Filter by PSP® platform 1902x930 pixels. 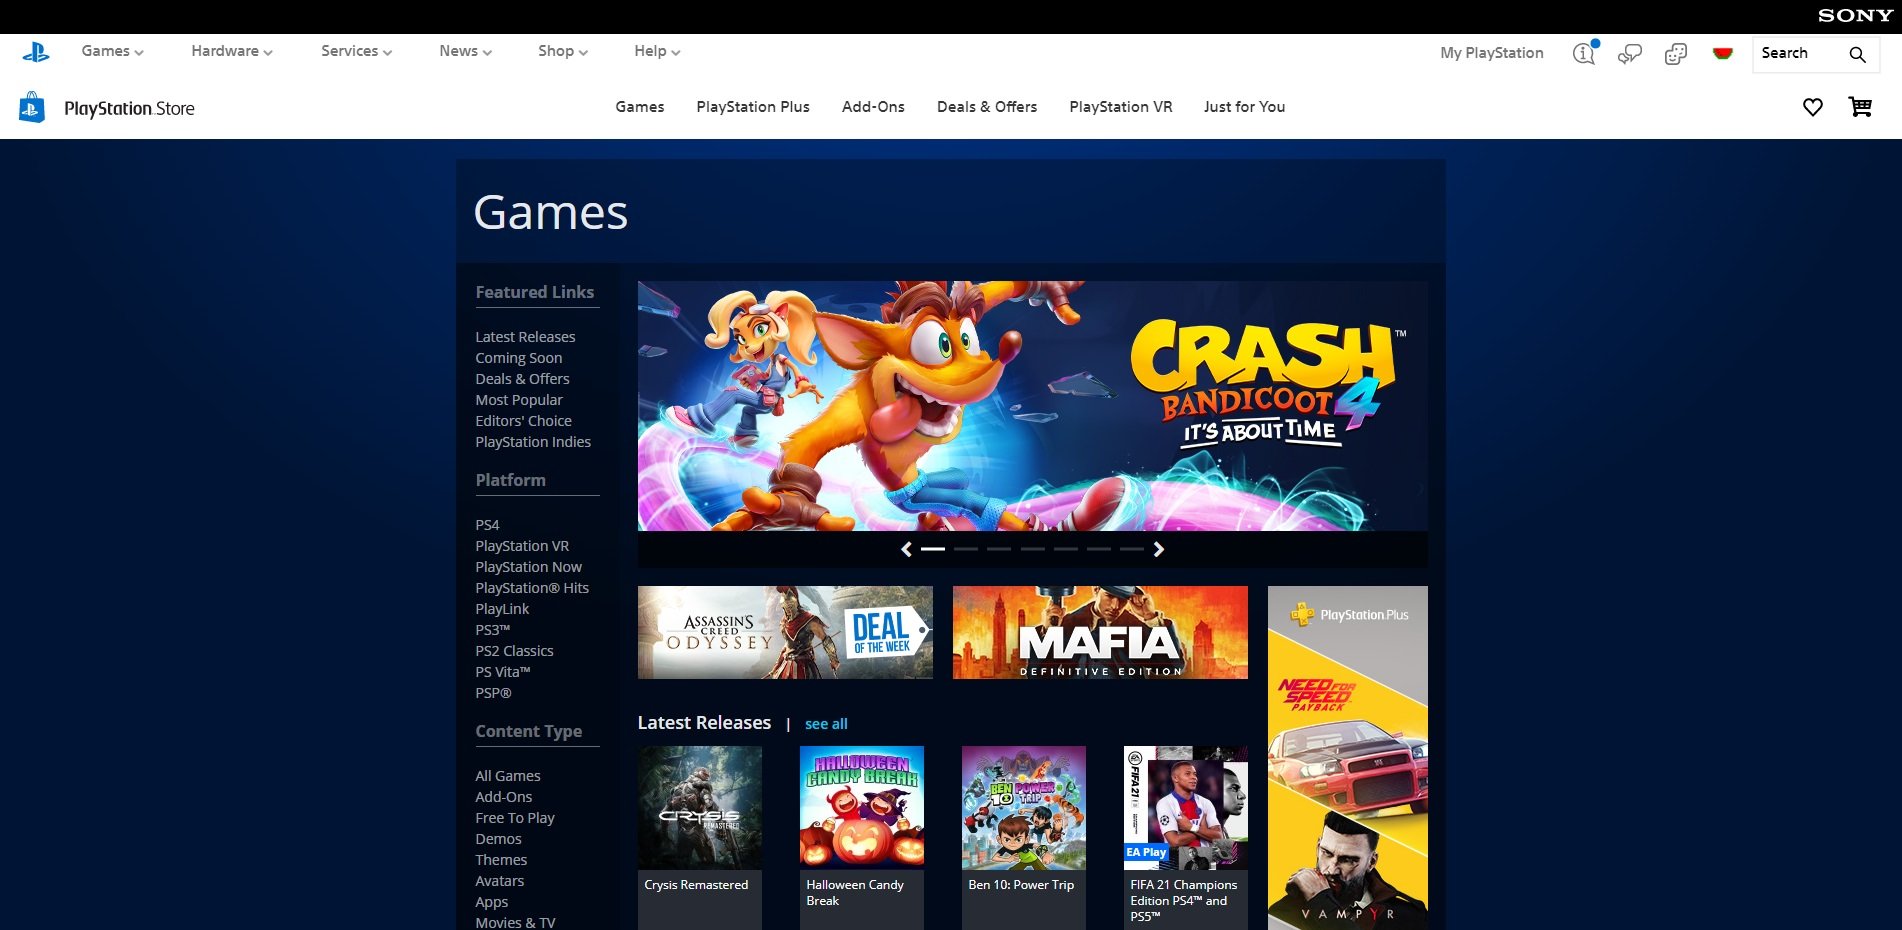[x=493, y=693]
